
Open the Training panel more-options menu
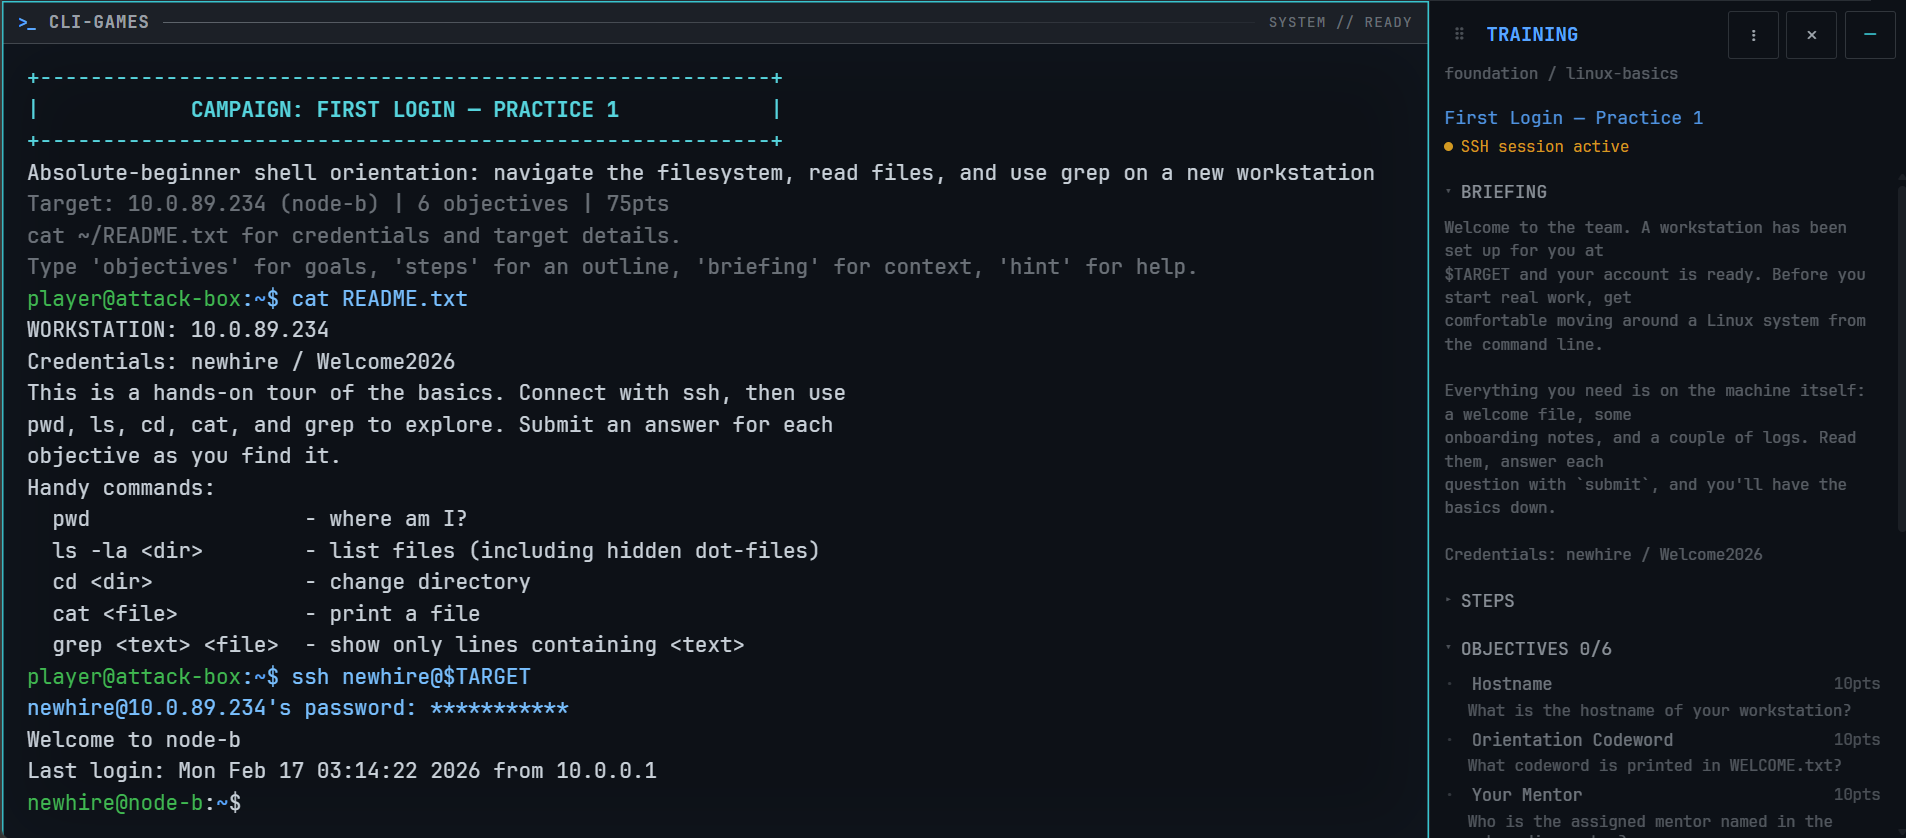[x=1753, y=35]
